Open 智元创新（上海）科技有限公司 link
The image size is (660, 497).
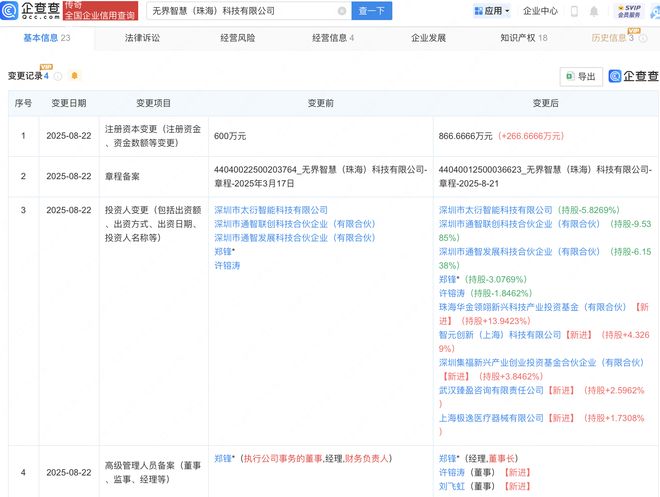click(500, 335)
